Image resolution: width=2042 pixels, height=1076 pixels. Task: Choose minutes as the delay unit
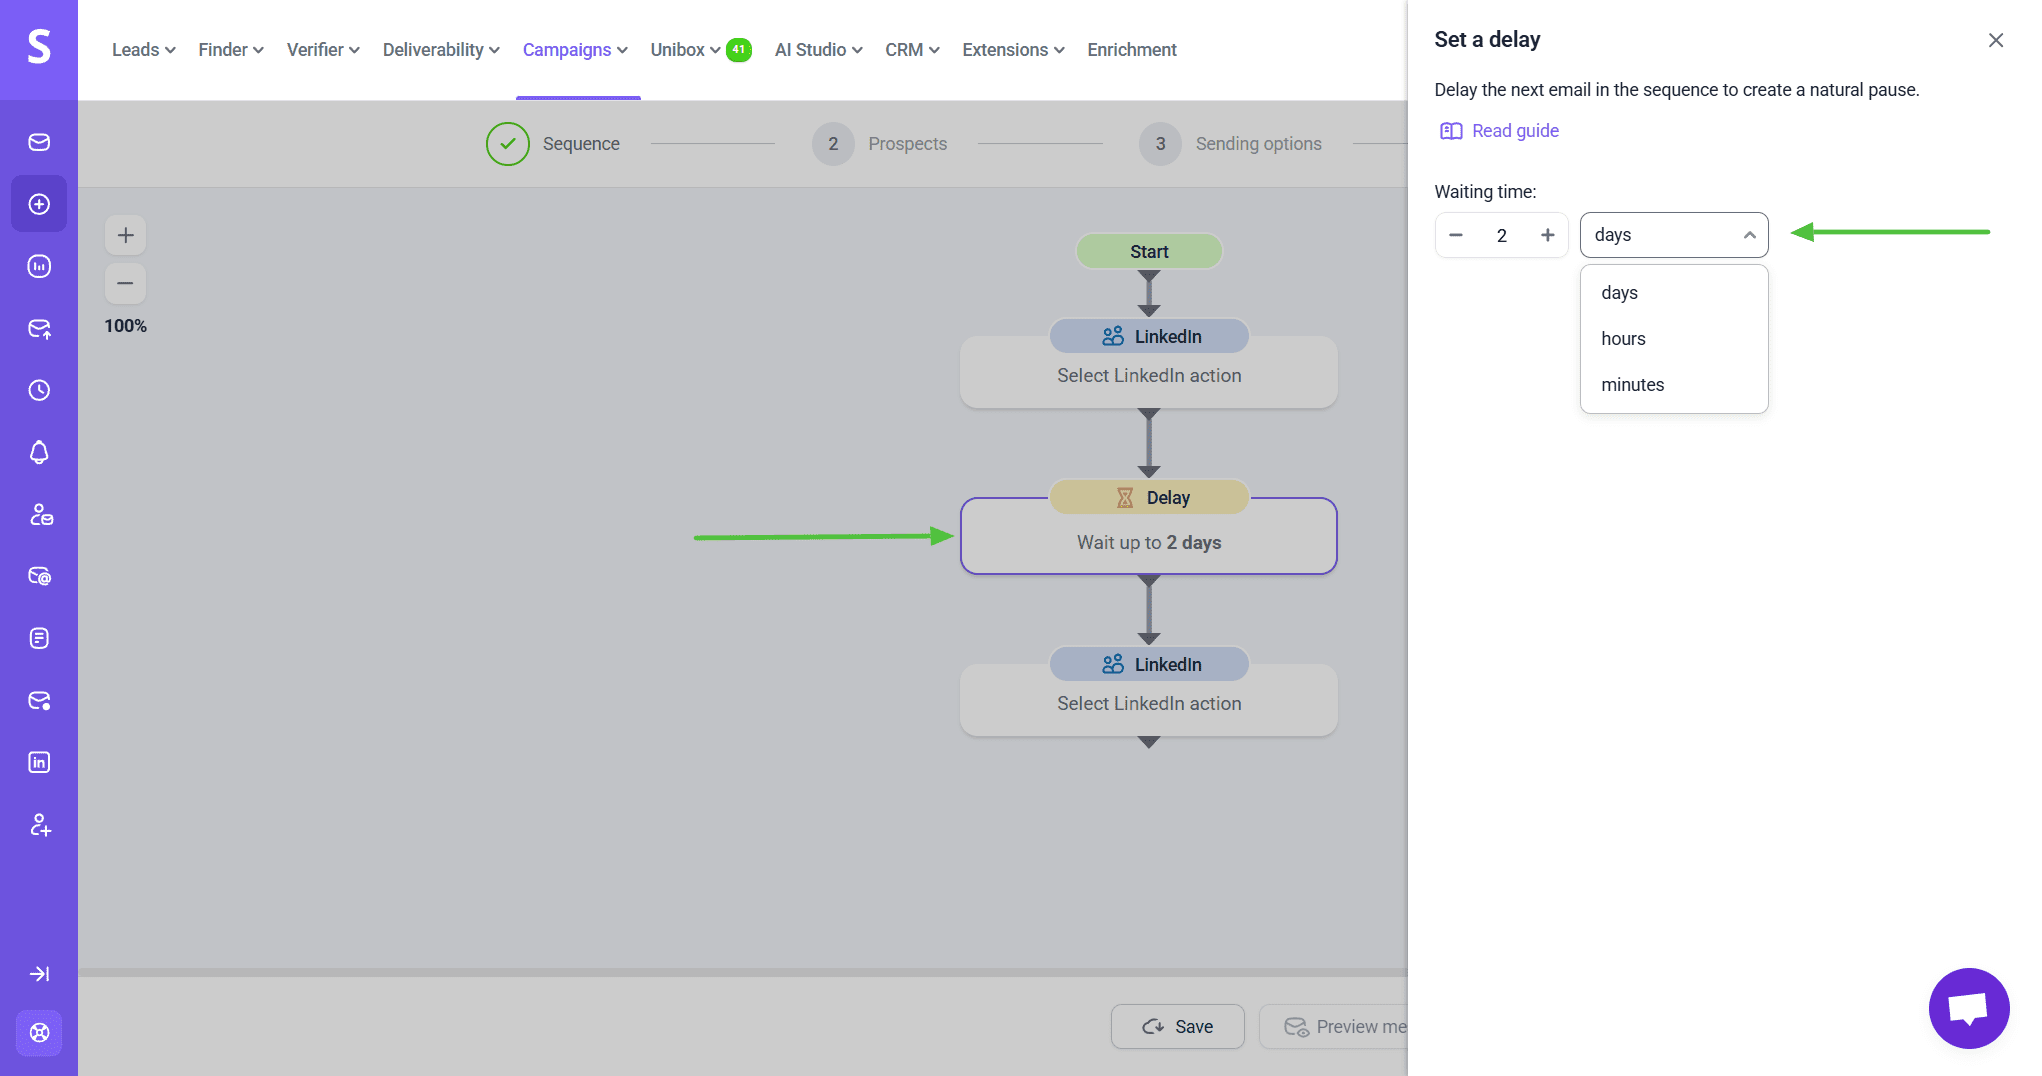[x=1632, y=385]
